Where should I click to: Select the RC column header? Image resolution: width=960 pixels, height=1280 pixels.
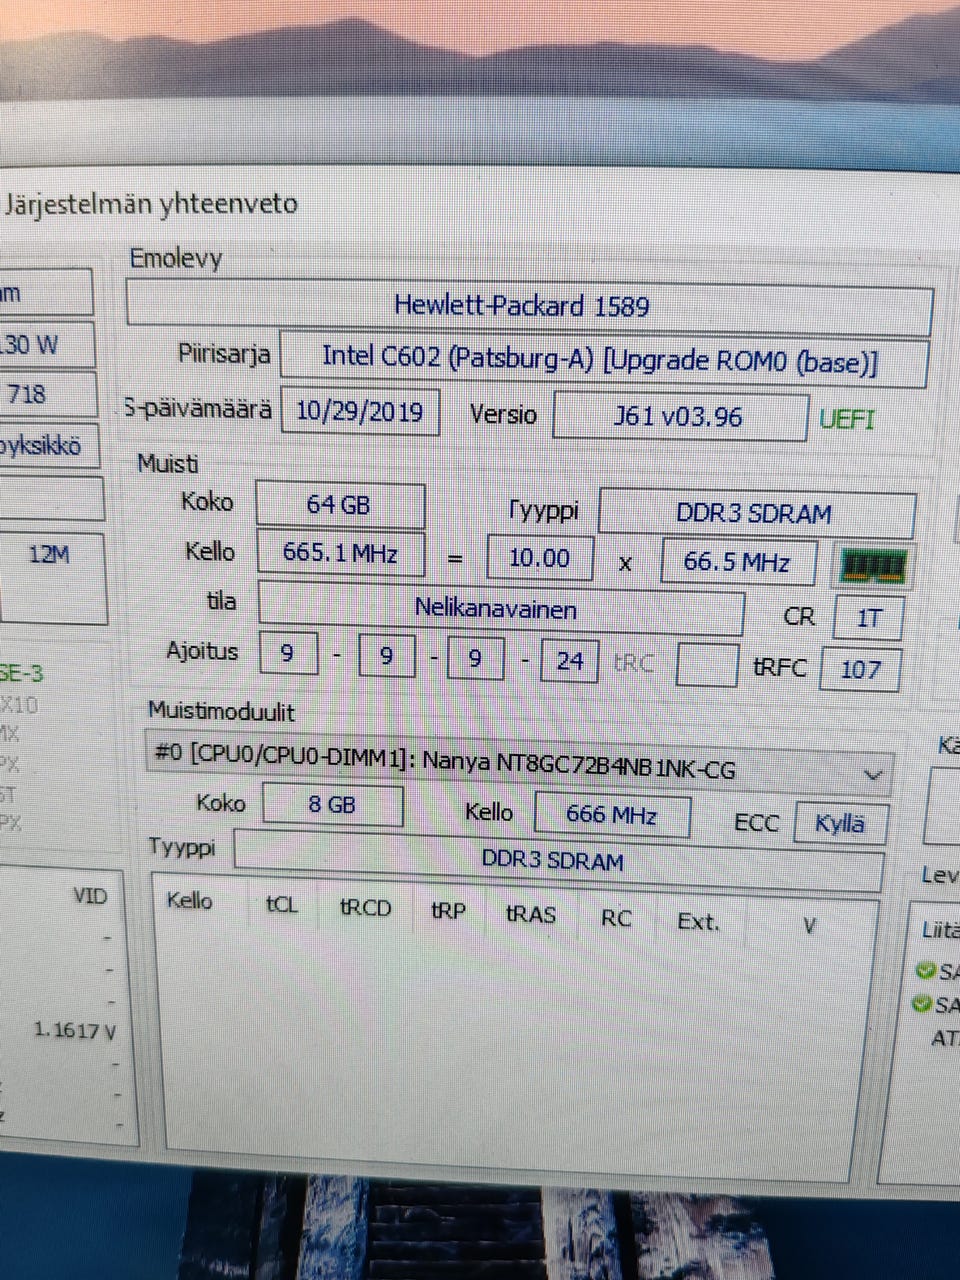tap(616, 918)
